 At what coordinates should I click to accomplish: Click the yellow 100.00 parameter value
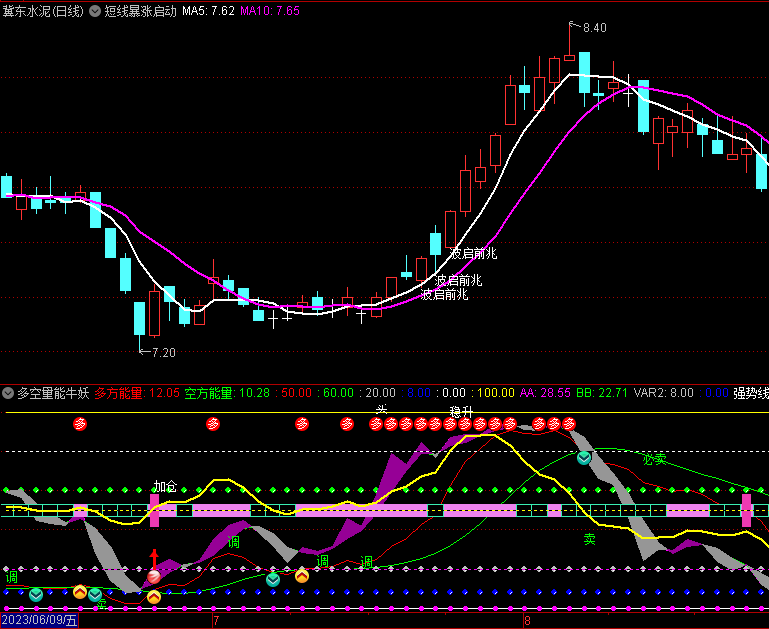pyautogui.click(x=496, y=393)
